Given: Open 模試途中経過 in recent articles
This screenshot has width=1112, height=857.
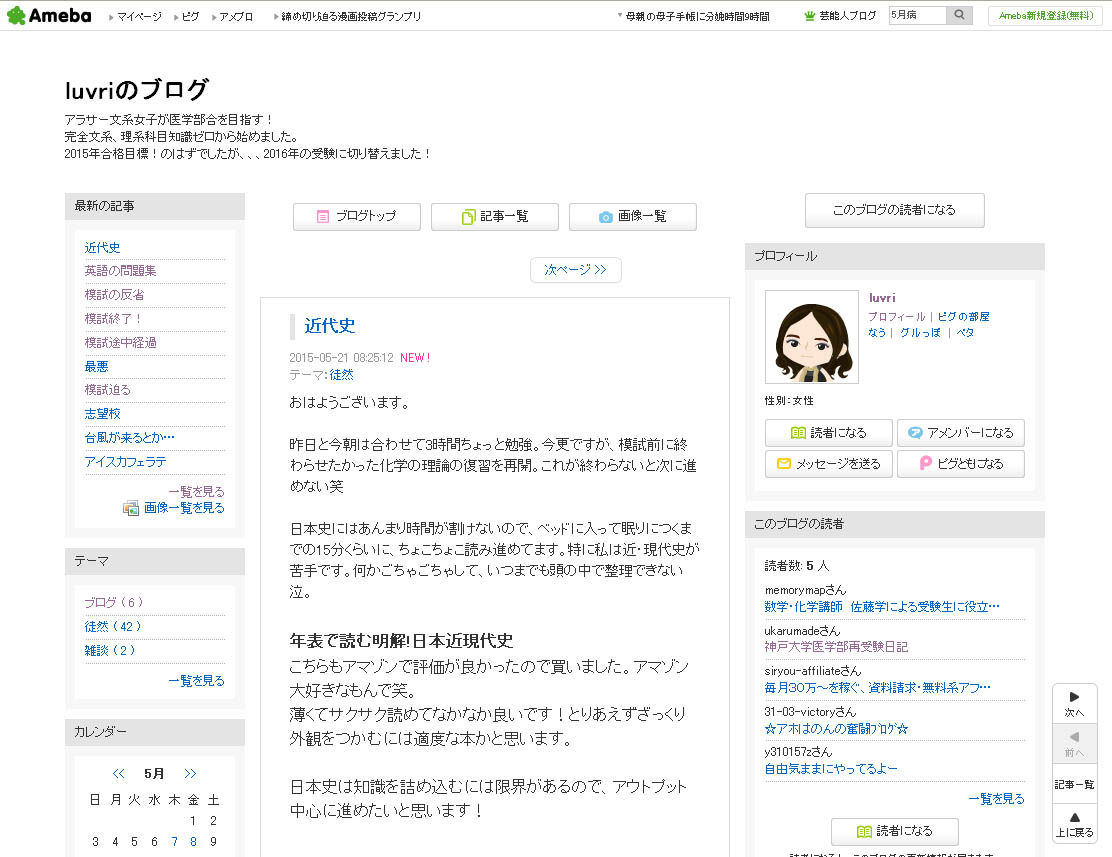Looking at the screenshot, I should point(121,343).
